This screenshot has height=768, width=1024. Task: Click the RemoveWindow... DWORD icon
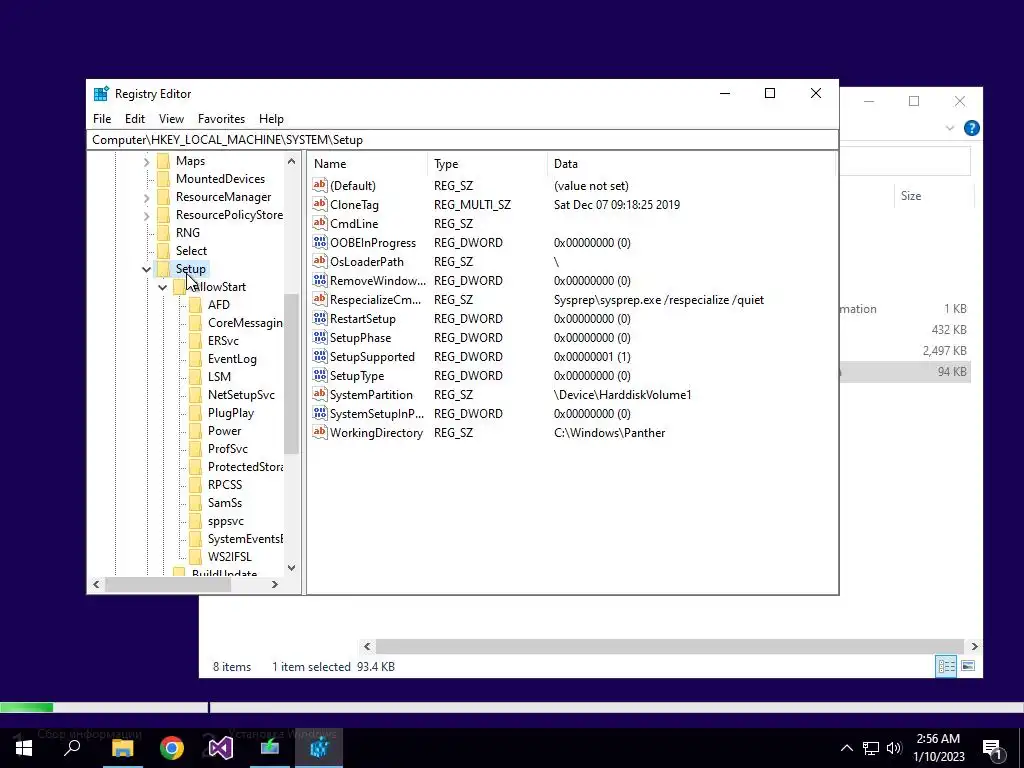click(319, 280)
